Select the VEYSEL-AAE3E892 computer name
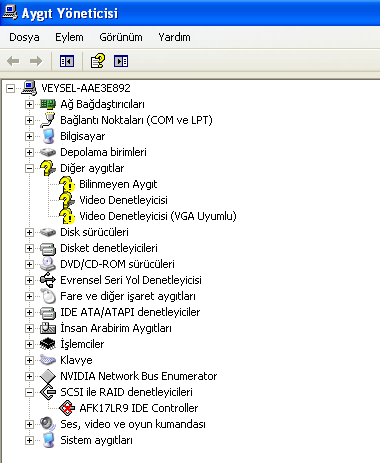Screen dimensions: 380x463 click(86, 88)
